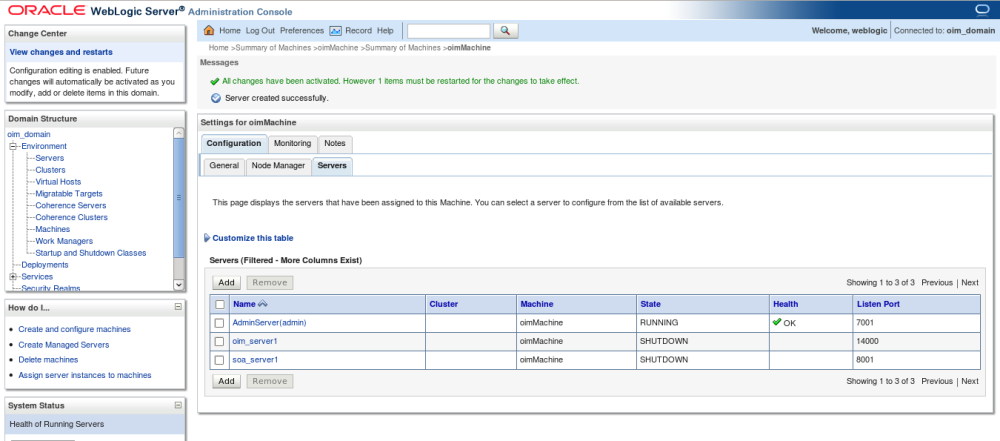This screenshot has height=441, width=1000.
Task: Click Create Managed Servers link
Action: 64,345
